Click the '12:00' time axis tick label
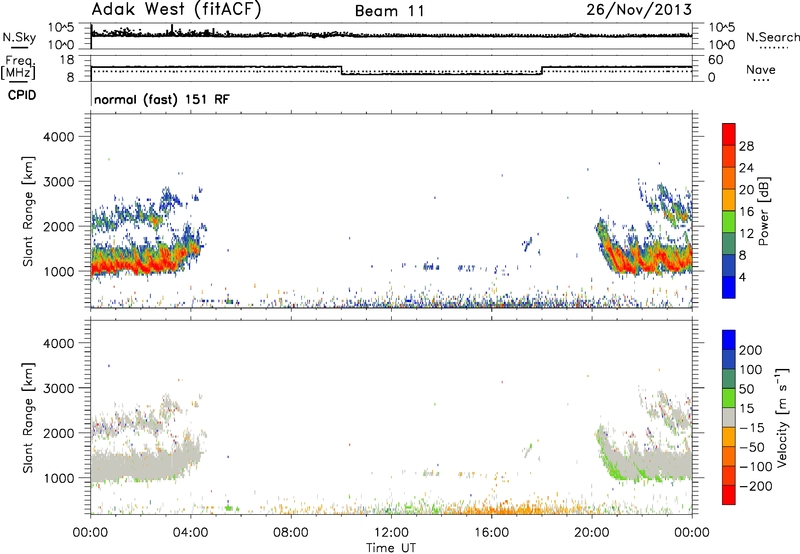Screen dimensions: 800x554 pyautogui.click(x=391, y=533)
